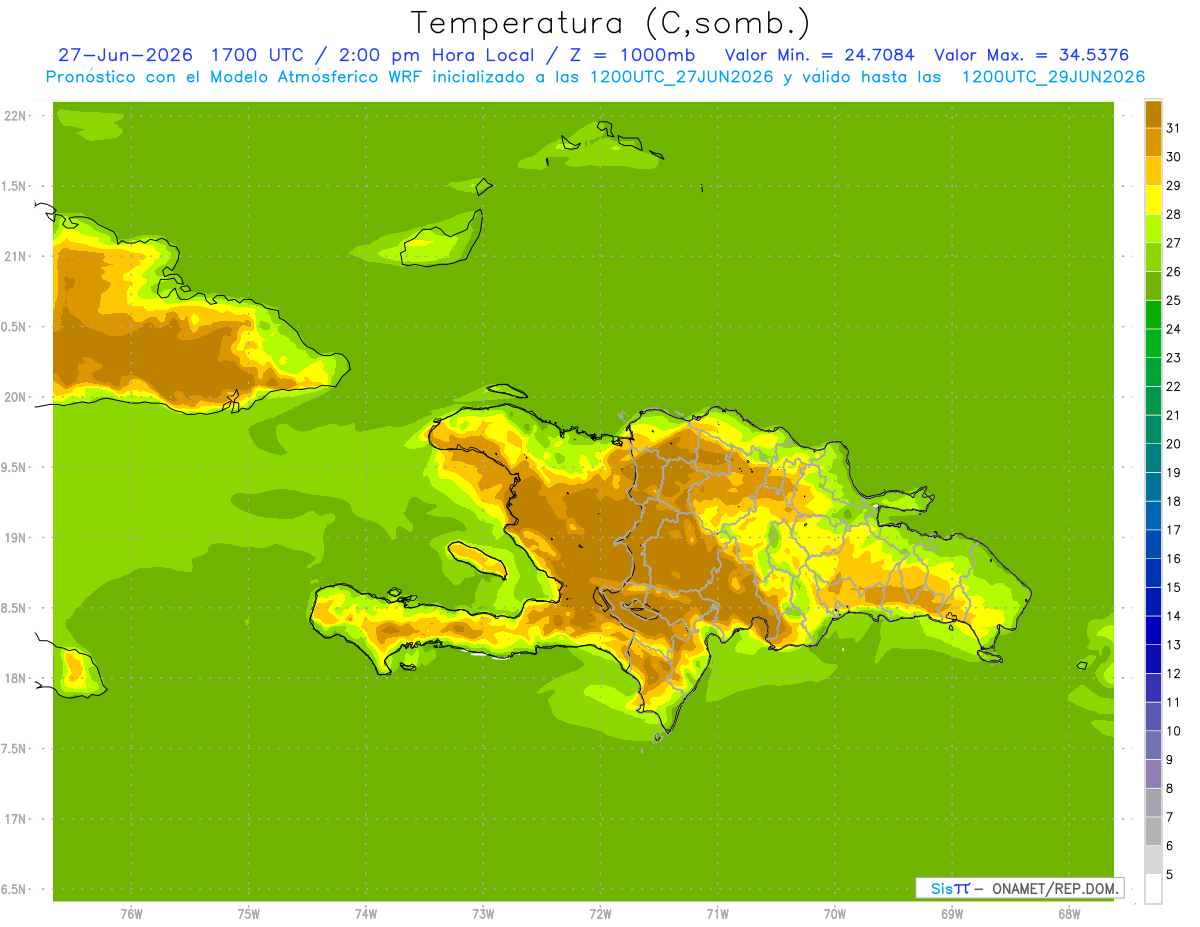
Task: Click the '20N' latitude label
Action: pyautogui.click(x=16, y=397)
